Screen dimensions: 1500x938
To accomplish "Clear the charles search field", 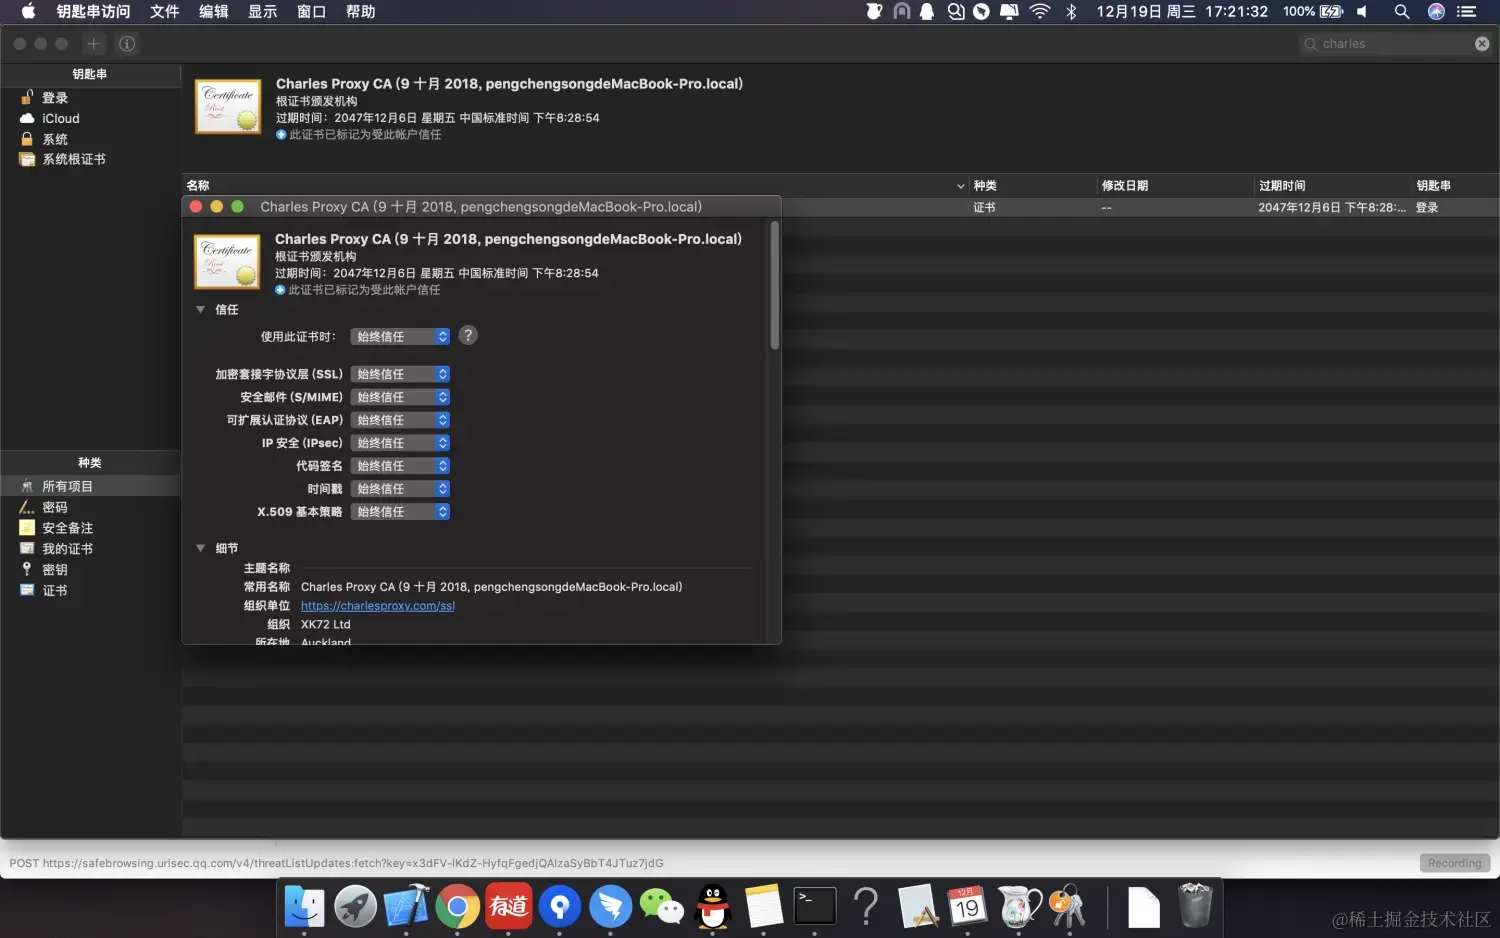I will click(1482, 44).
